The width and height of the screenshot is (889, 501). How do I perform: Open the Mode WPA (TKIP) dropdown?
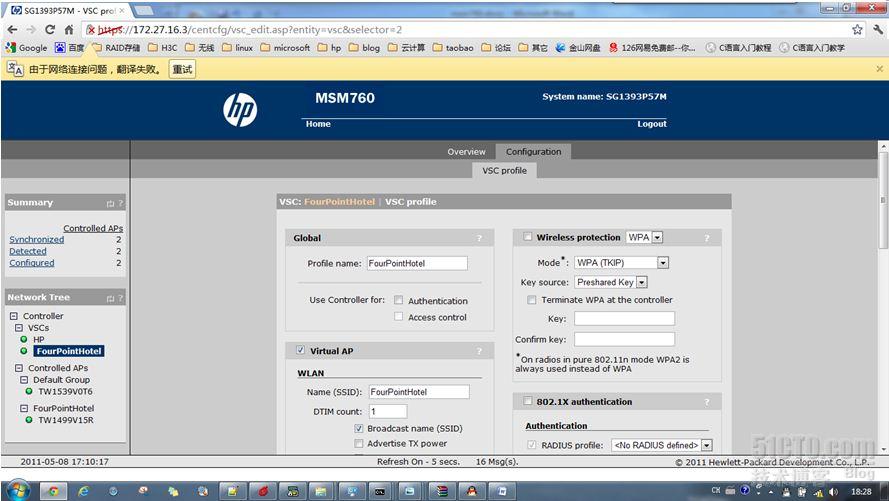pyautogui.click(x=621, y=262)
